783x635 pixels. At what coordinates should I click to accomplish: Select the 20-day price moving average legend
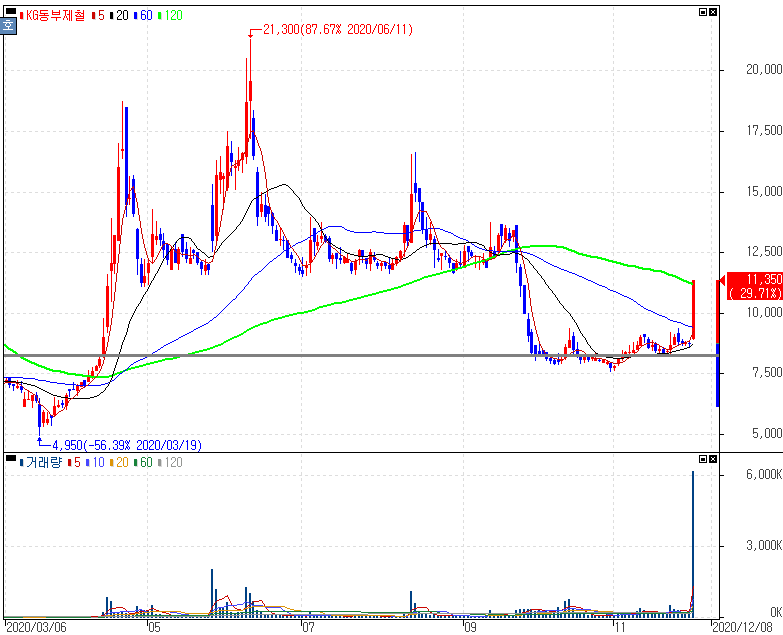pyautogui.click(x=119, y=15)
